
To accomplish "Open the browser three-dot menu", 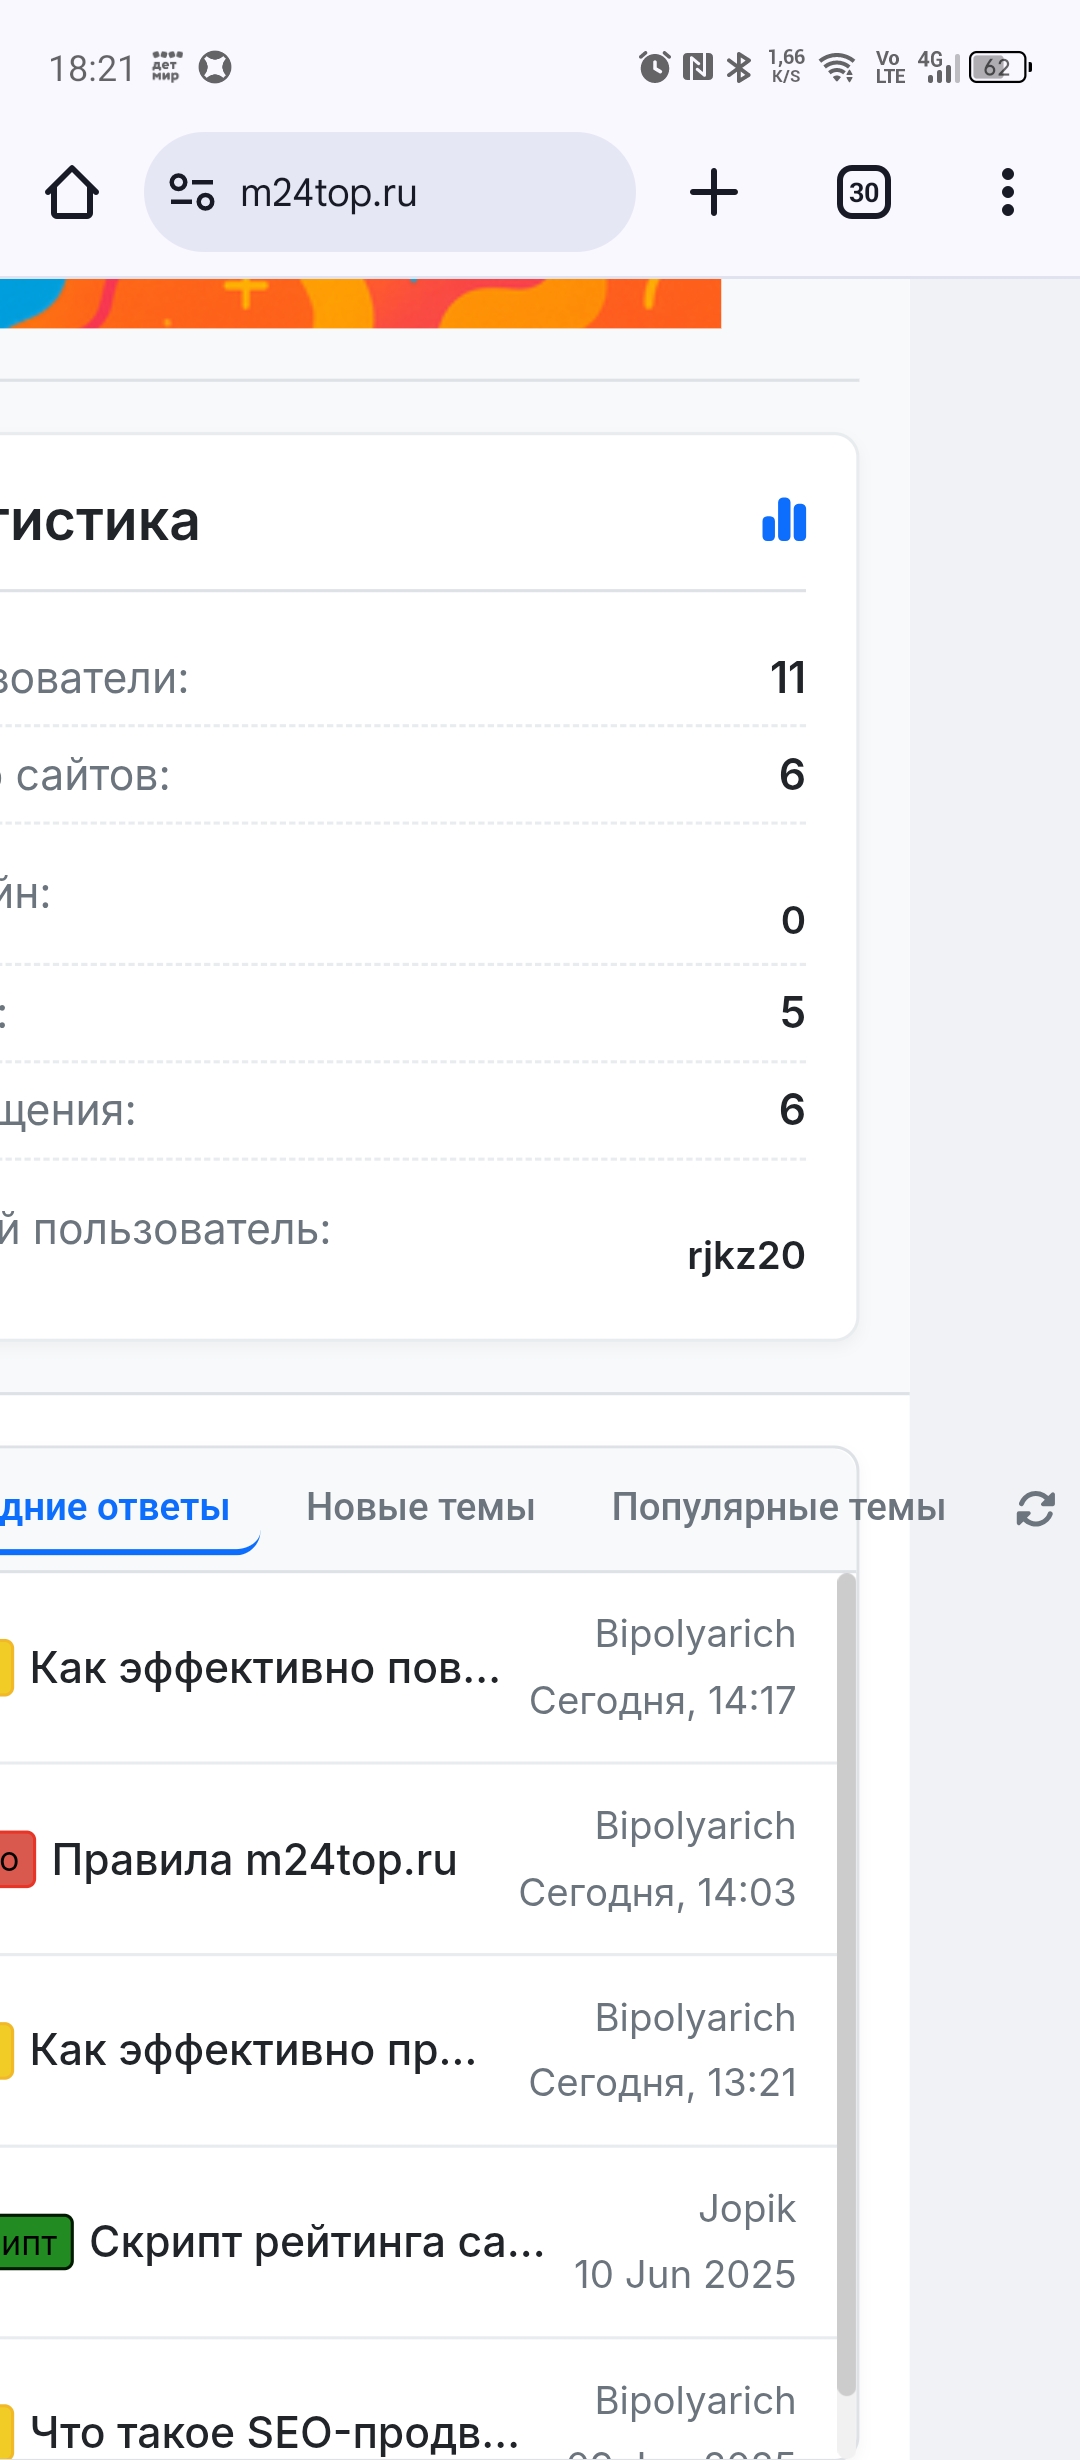I will [1007, 192].
